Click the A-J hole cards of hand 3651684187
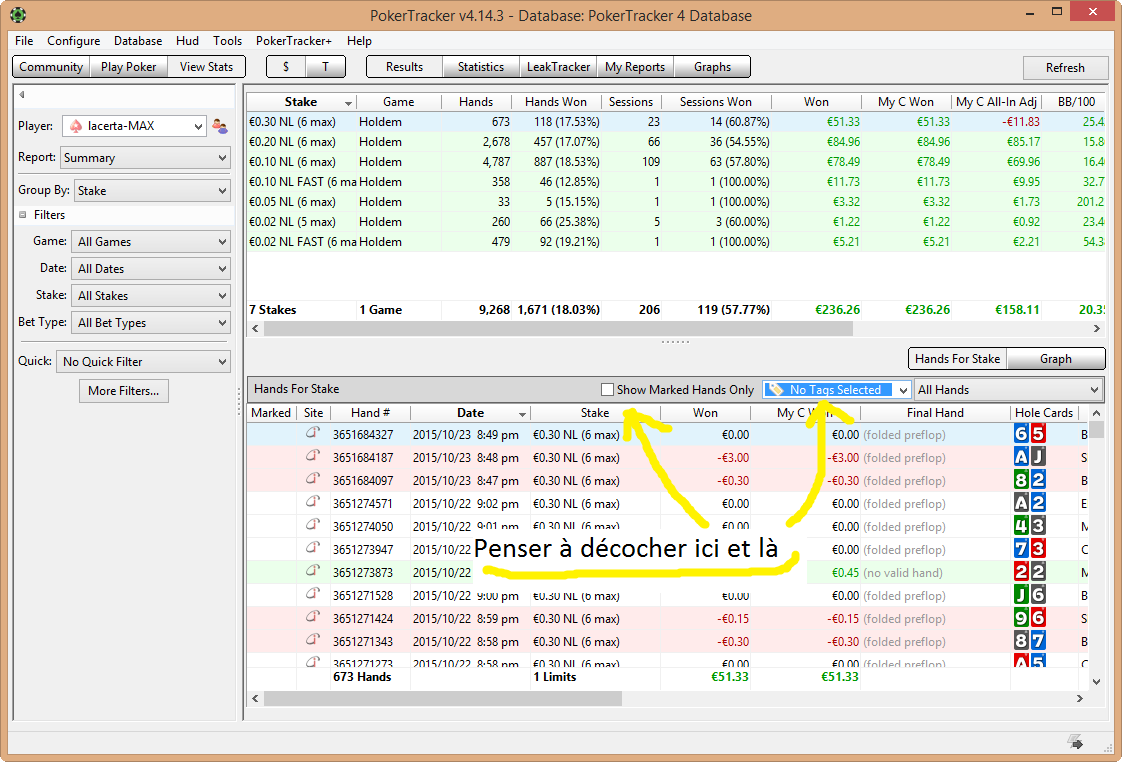Screen dimensions: 1122x762 1030,456
